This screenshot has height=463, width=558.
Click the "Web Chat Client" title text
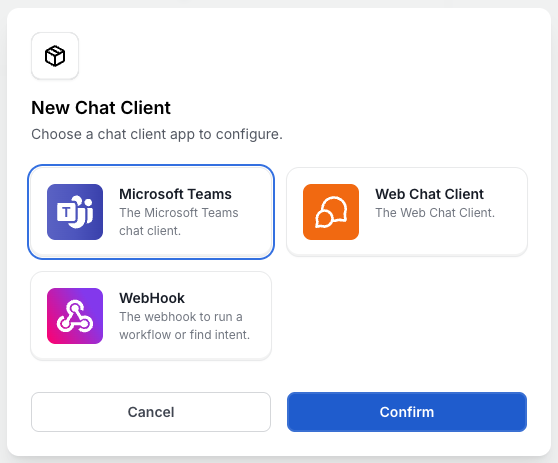click(x=429, y=194)
